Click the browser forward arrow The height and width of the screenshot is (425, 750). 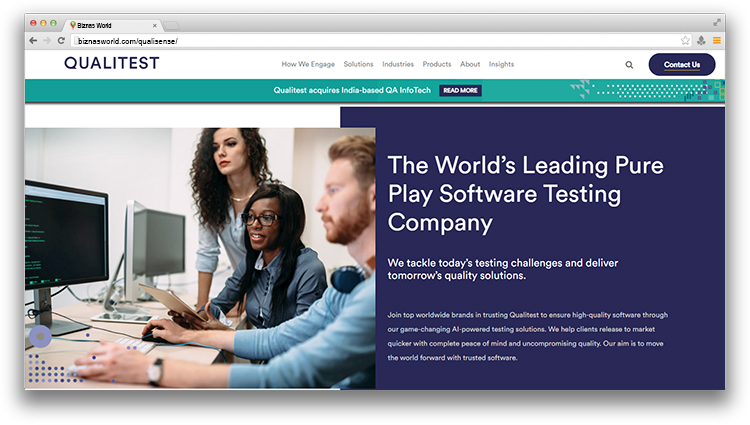[46, 40]
